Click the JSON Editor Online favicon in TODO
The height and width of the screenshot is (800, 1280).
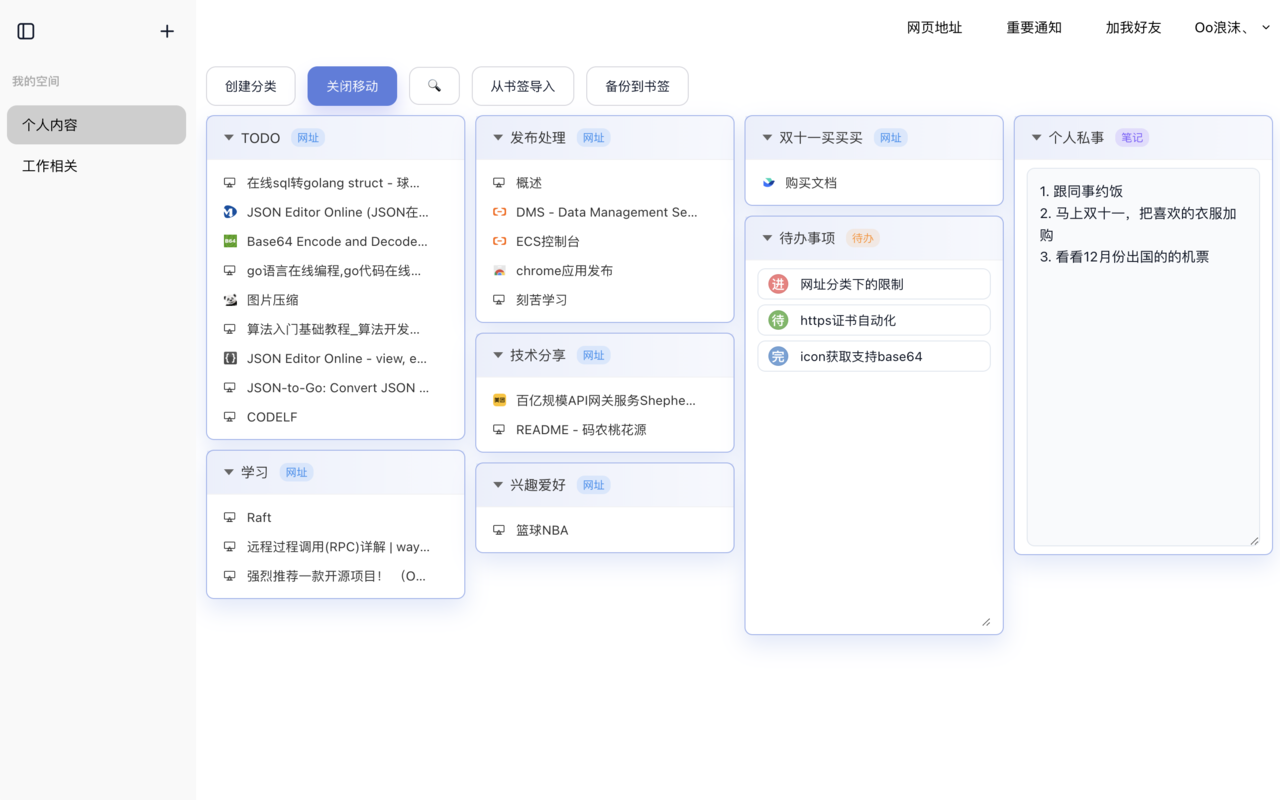(228, 212)
